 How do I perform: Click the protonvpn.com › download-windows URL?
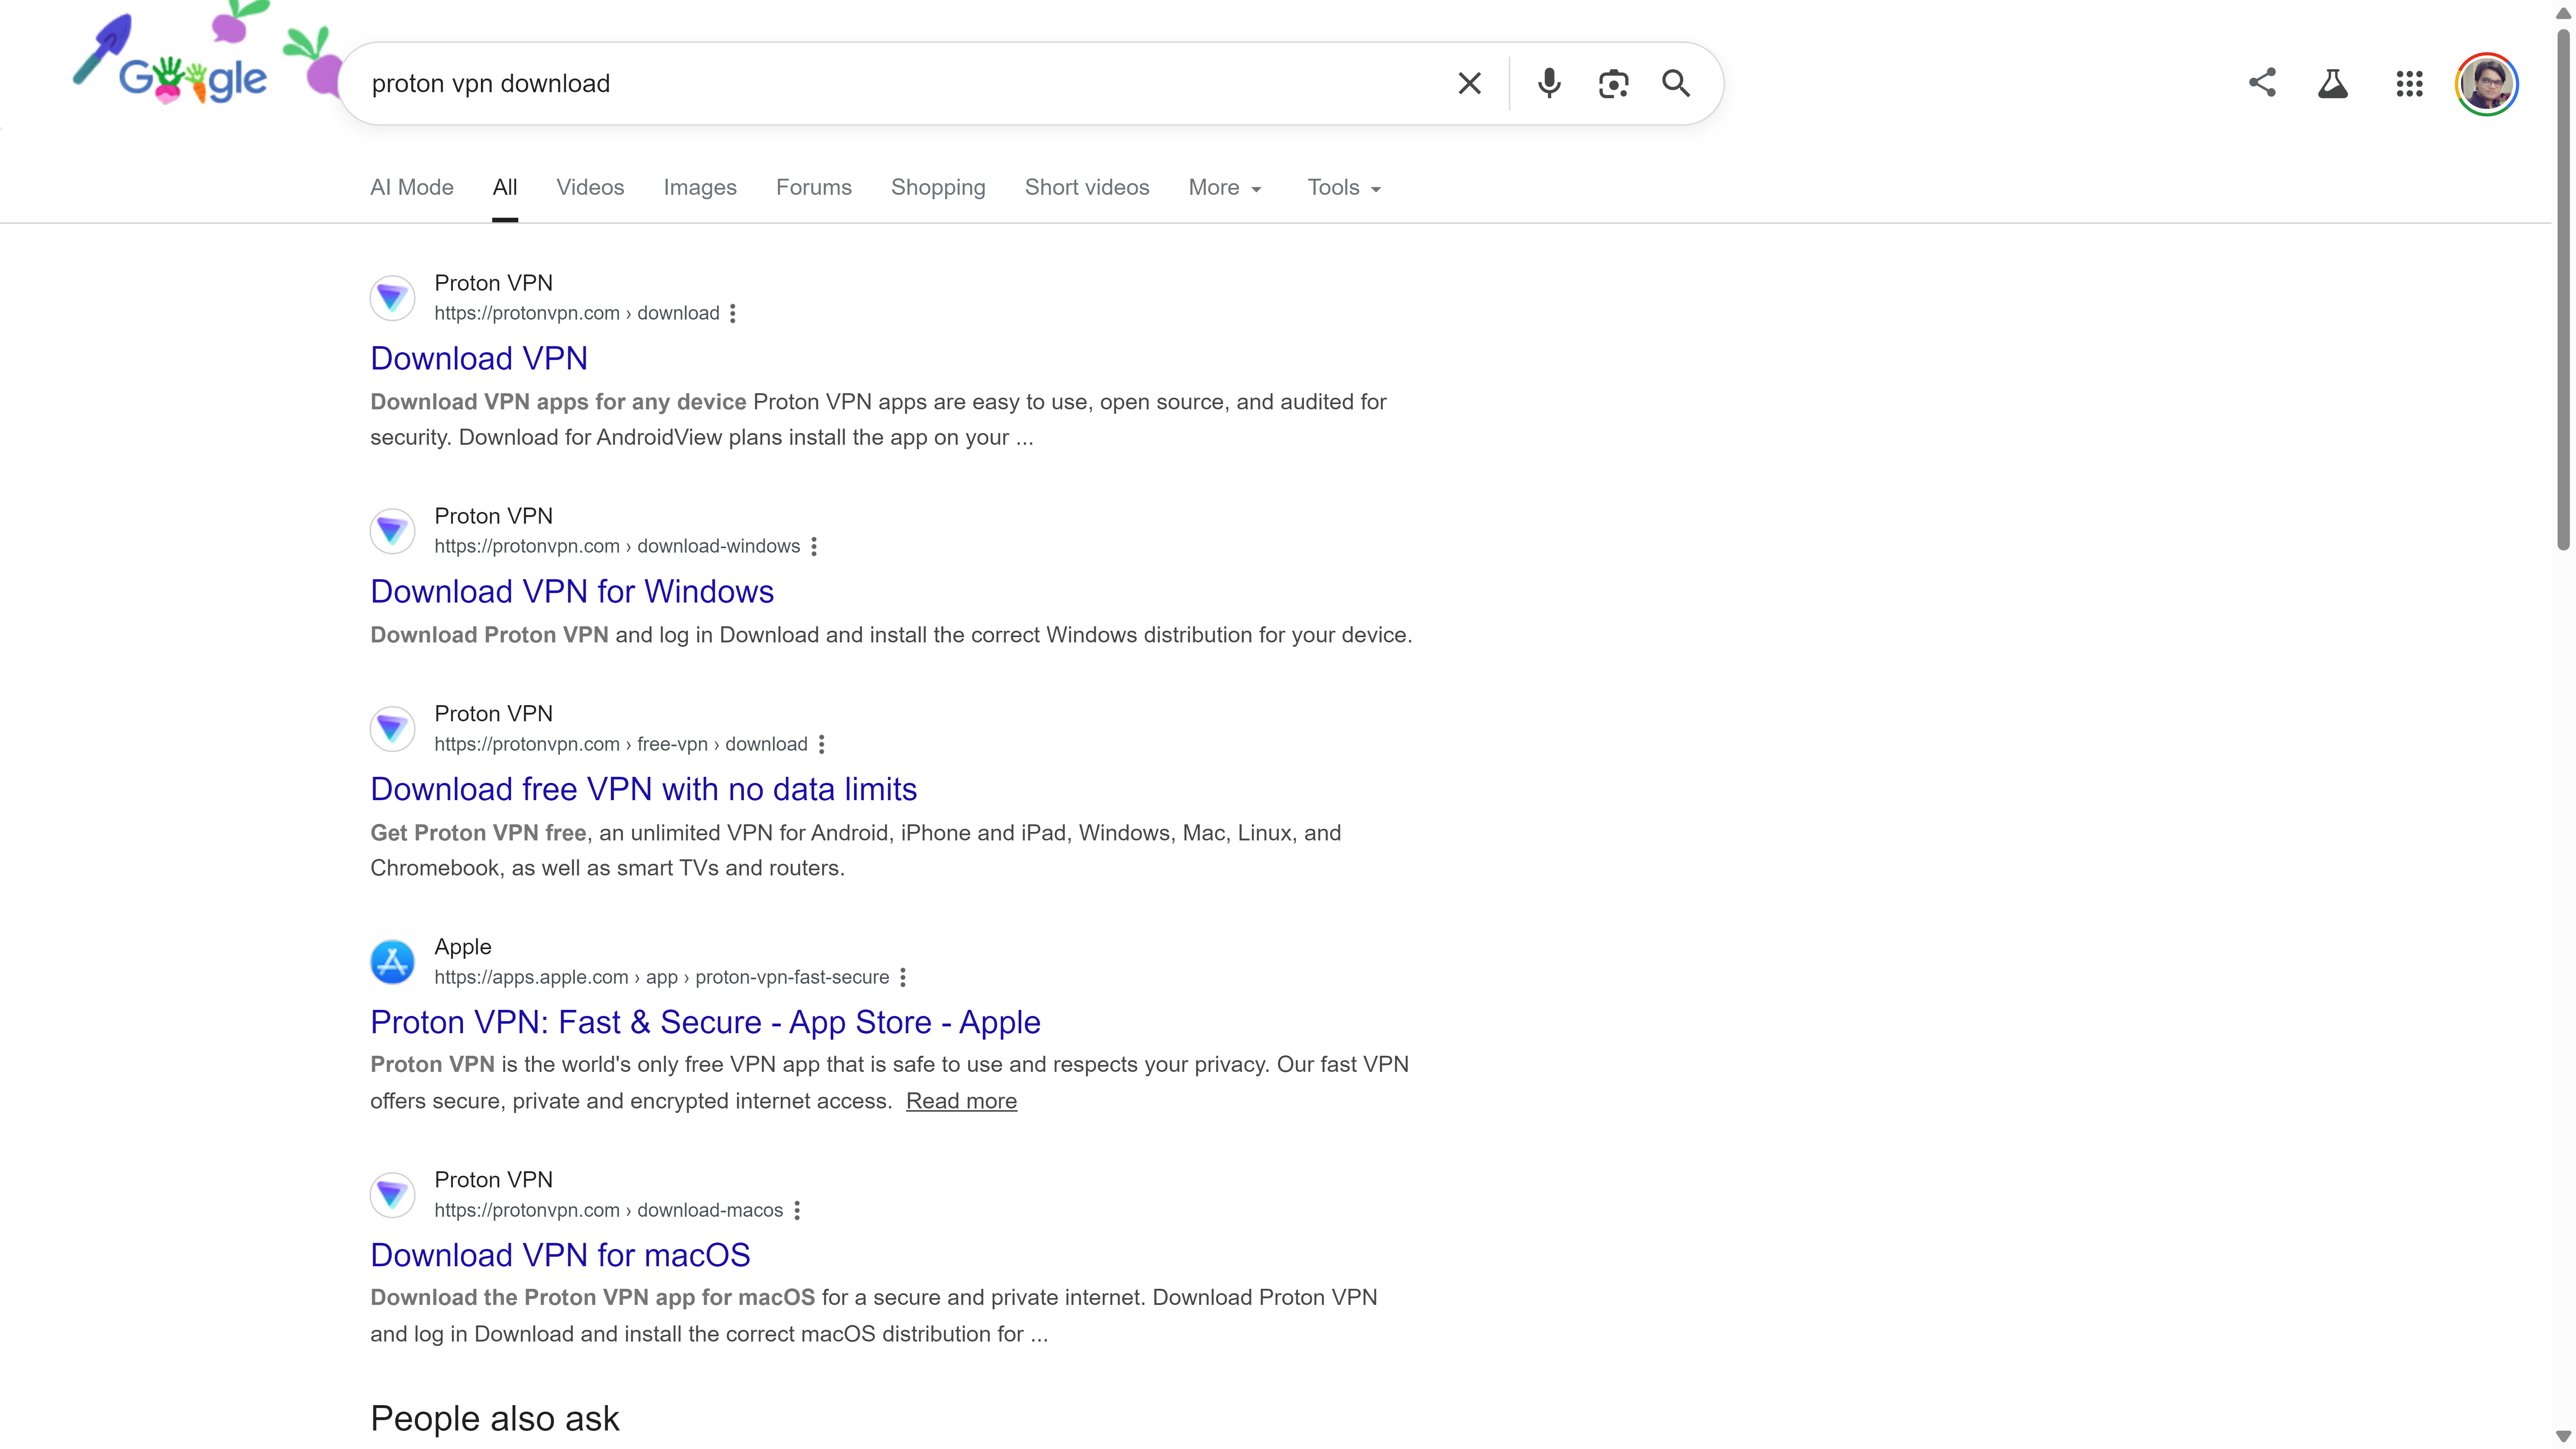click(x=617, y=546)
